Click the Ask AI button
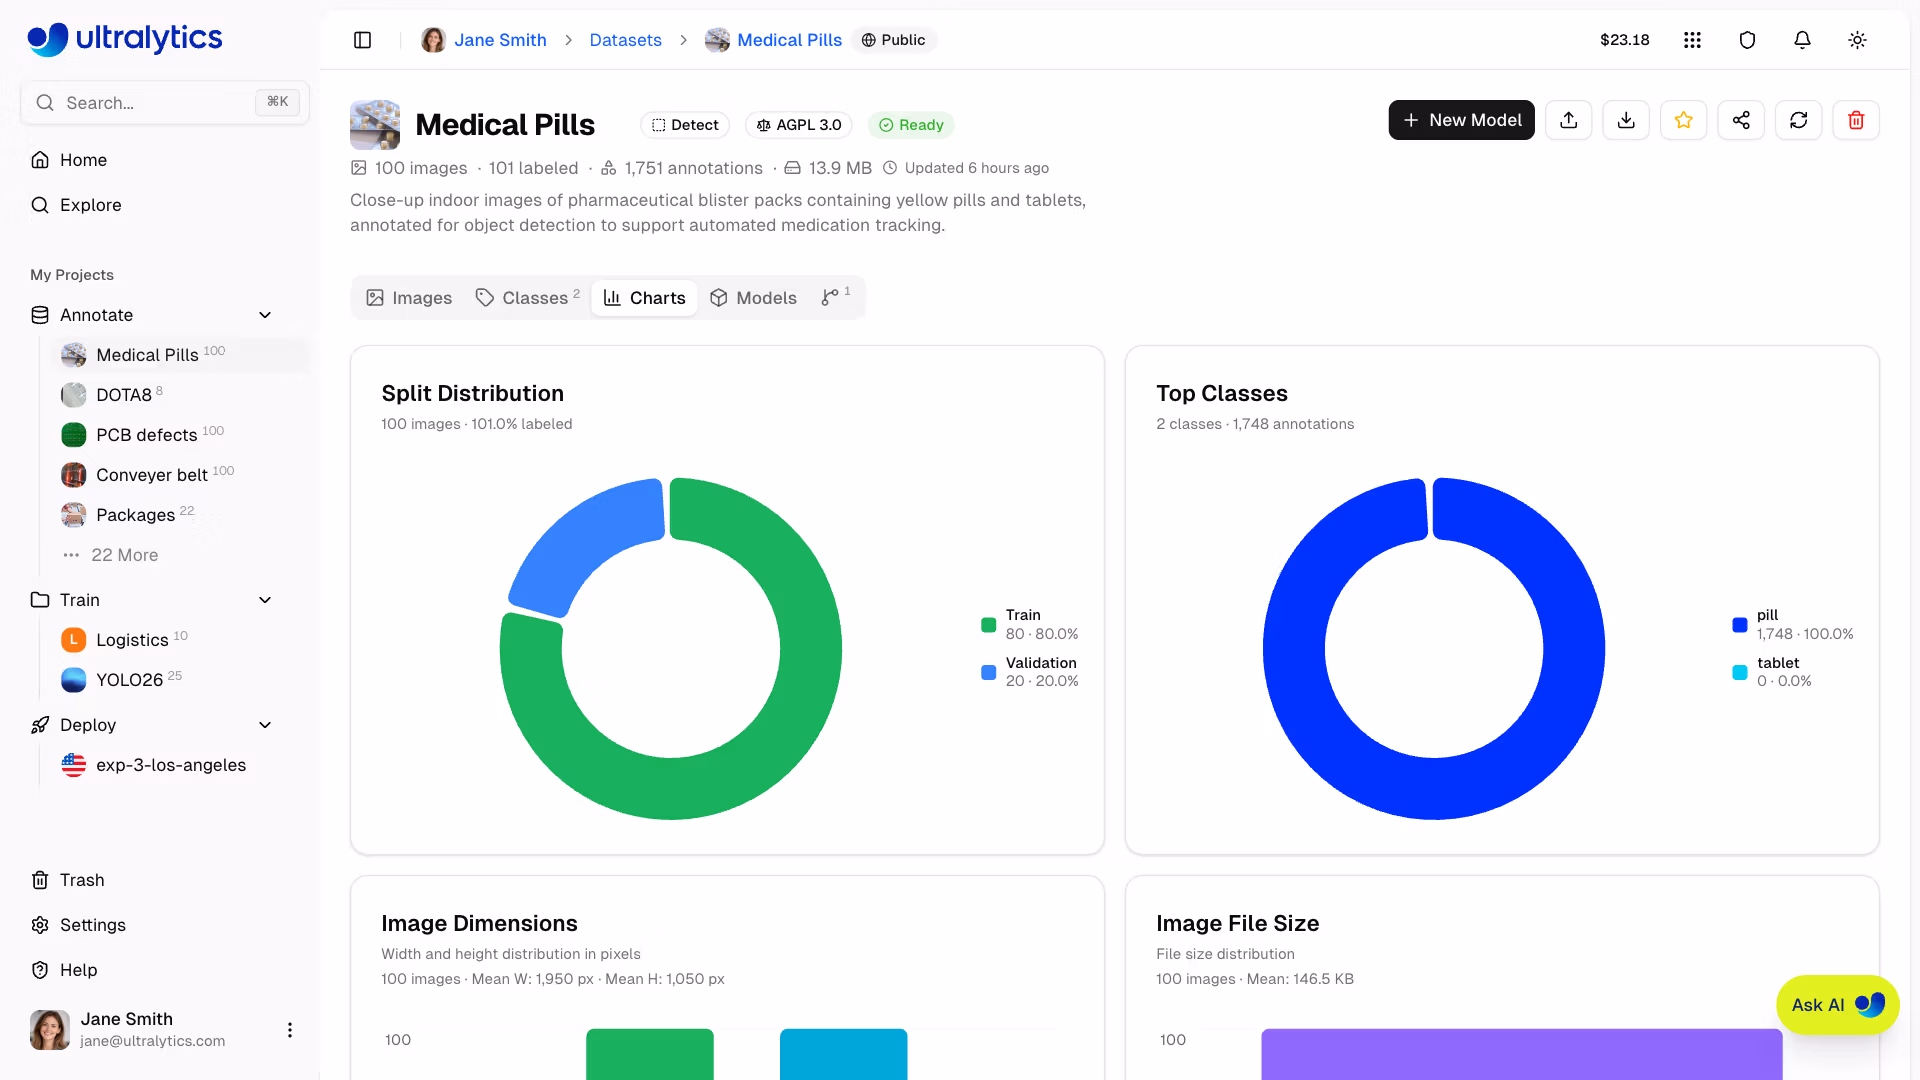 (x=1837, y=1005)
